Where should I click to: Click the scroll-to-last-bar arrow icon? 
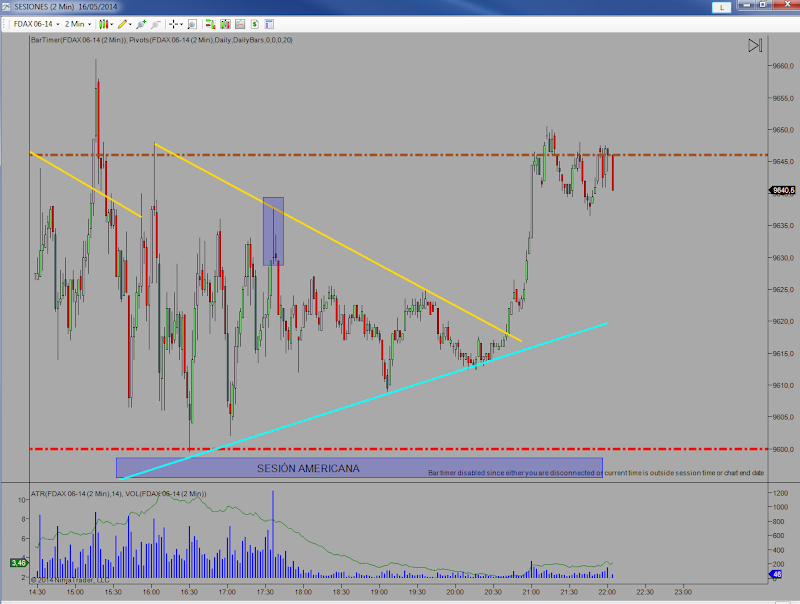click(x=755, y=45)
